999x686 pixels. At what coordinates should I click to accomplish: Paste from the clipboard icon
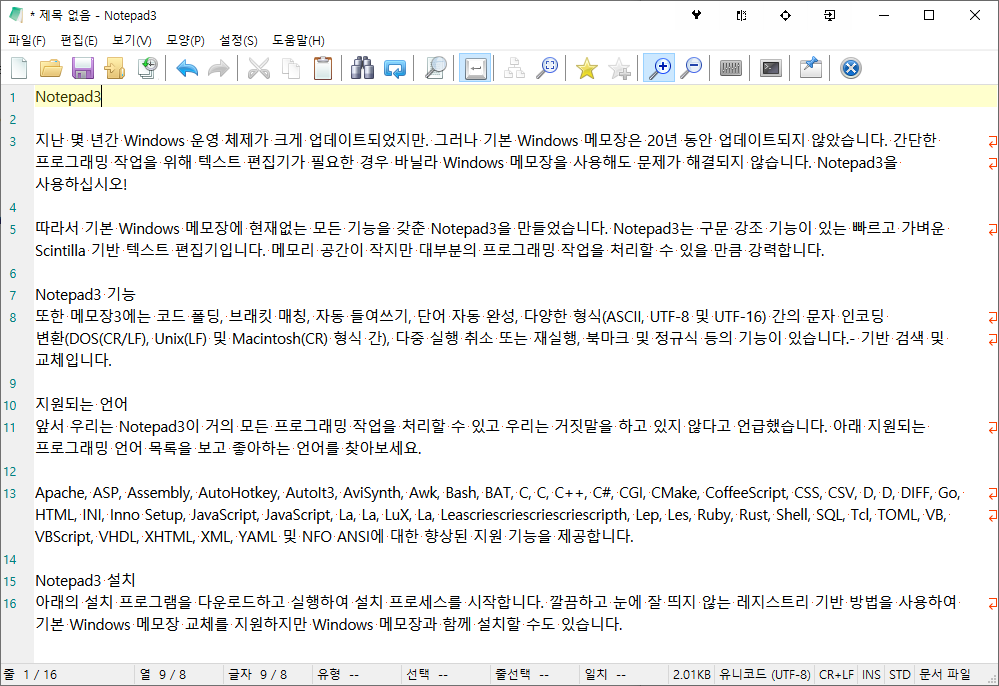(323, 68)
